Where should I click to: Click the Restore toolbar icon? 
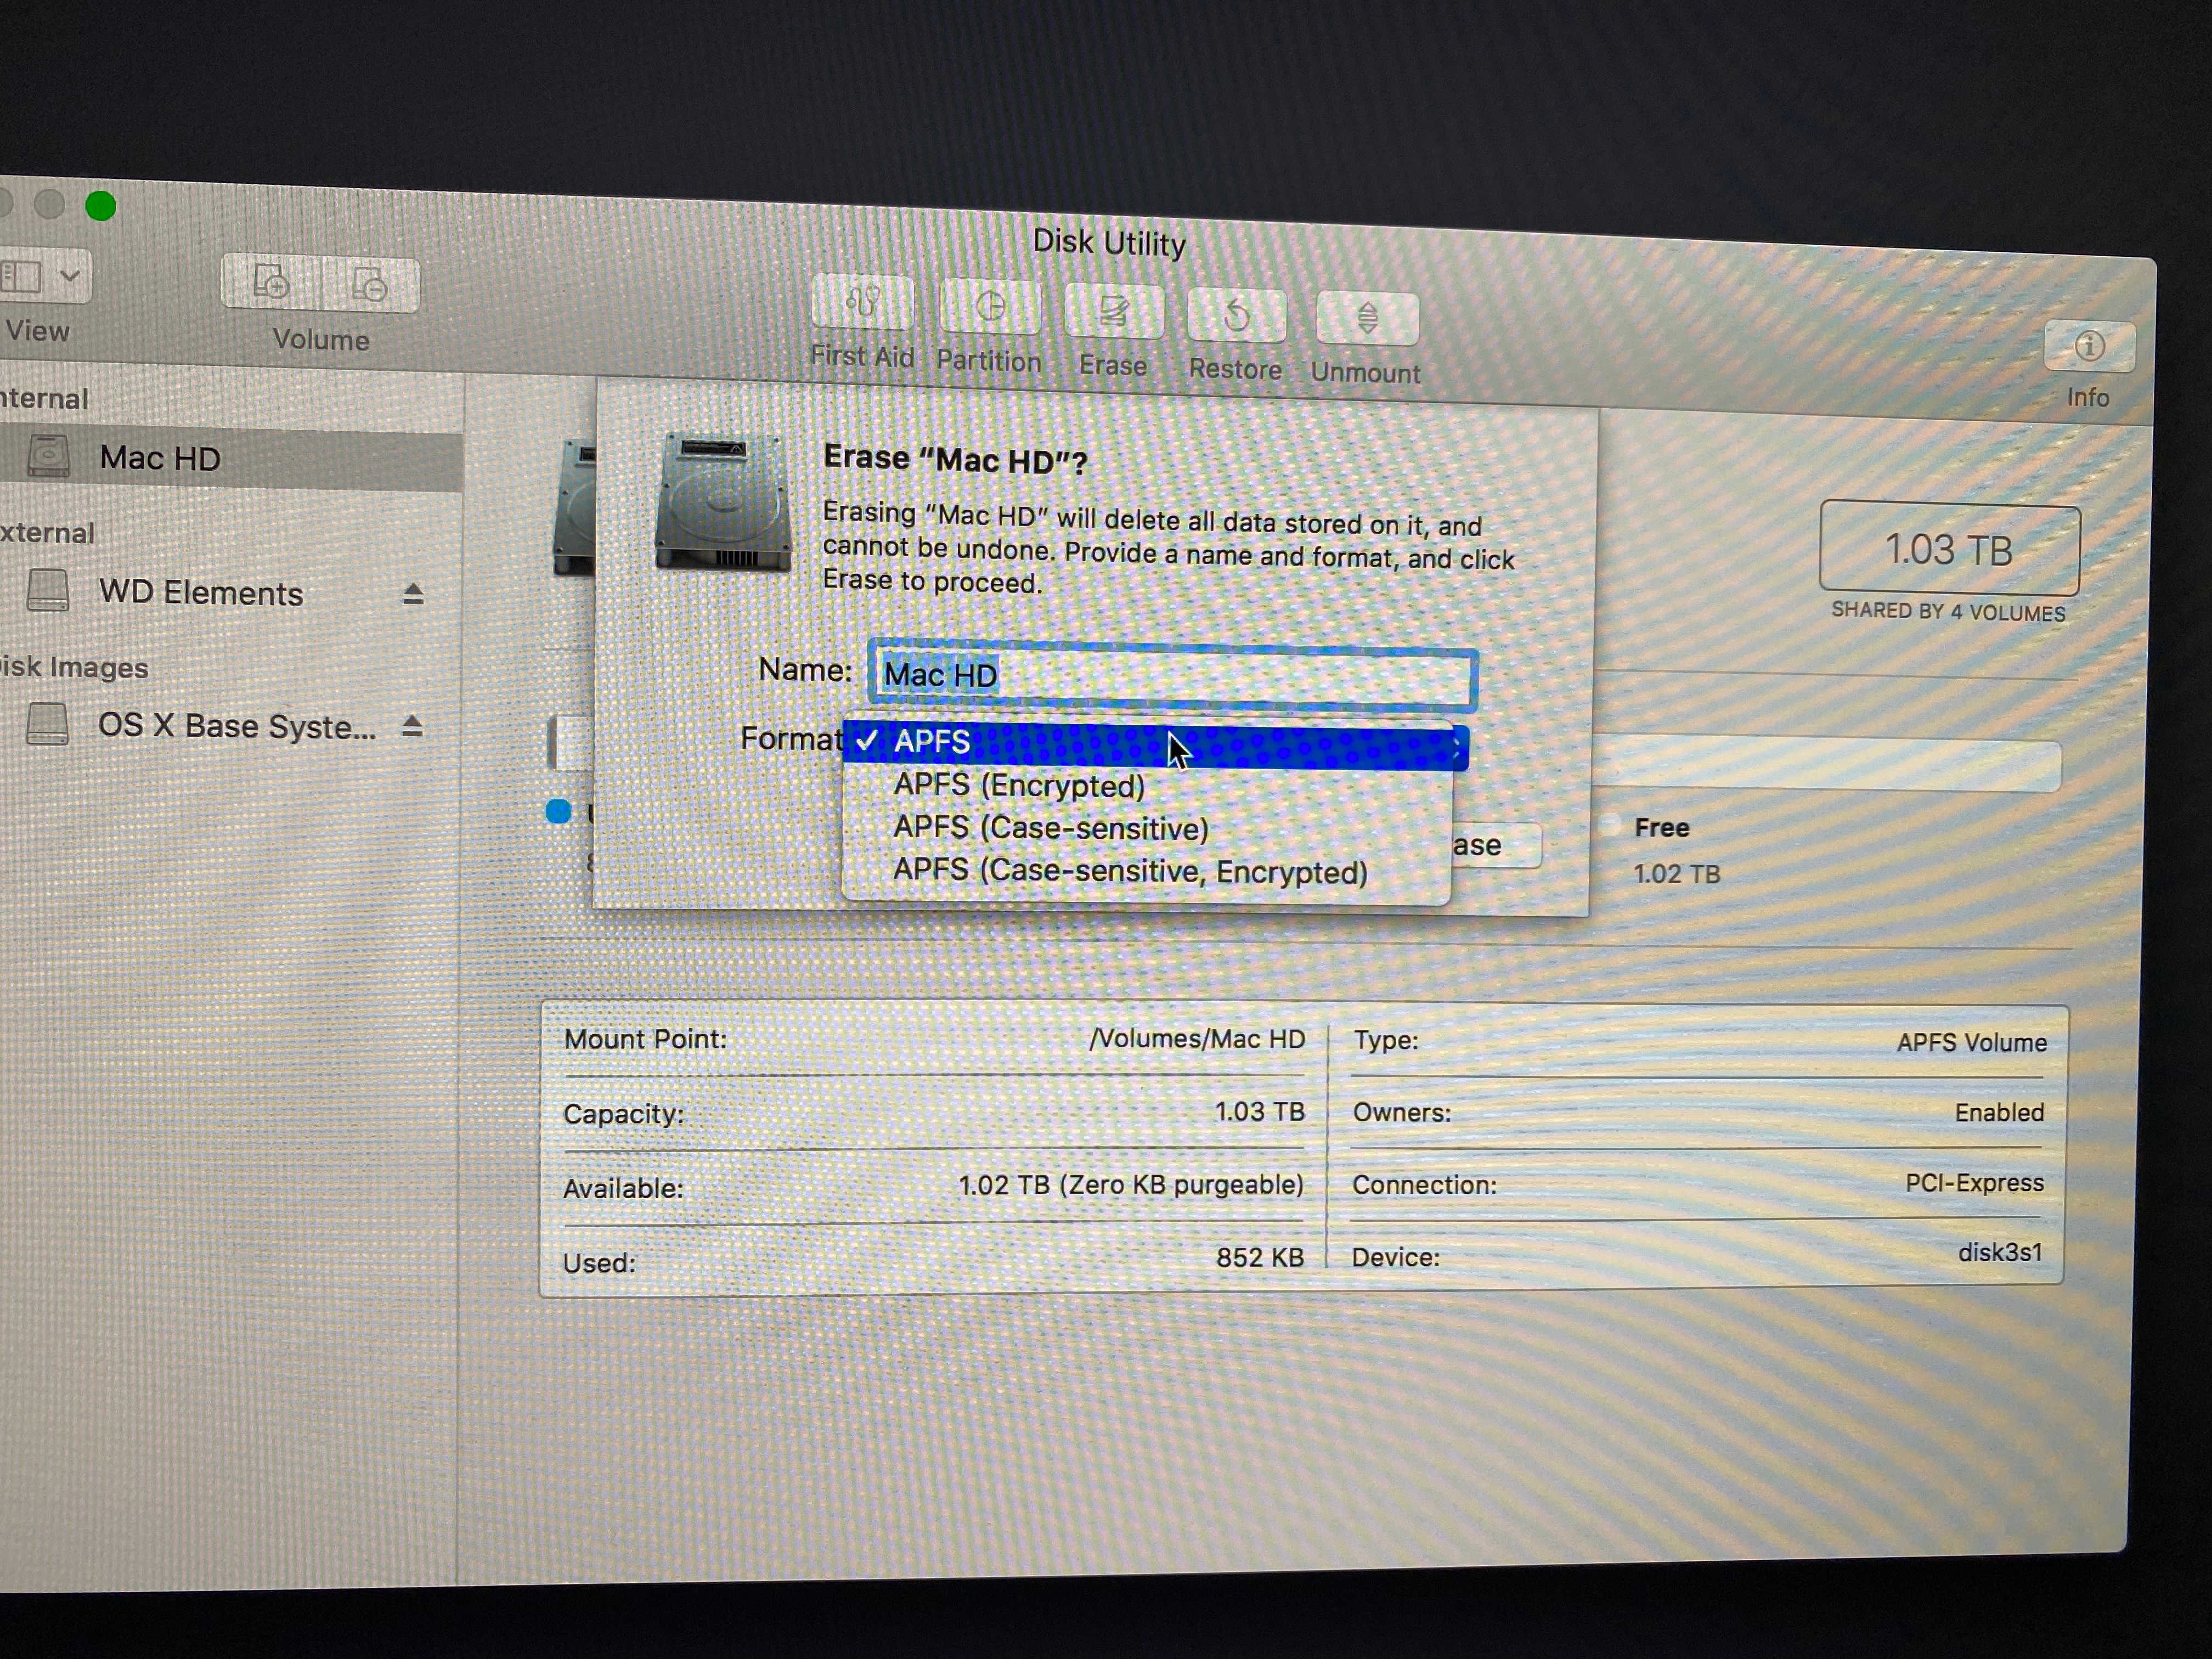tap(1236, 316)
